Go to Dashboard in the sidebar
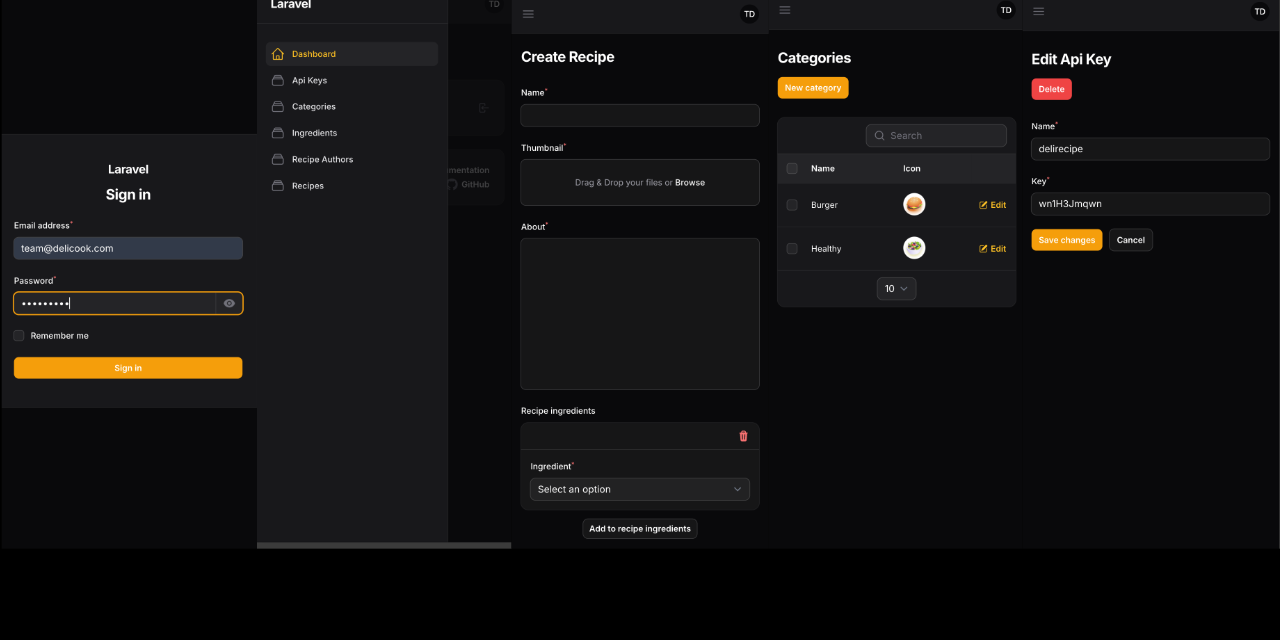Image resolution: width=1280 pixels, height=640 pixels. click(352, 54)
